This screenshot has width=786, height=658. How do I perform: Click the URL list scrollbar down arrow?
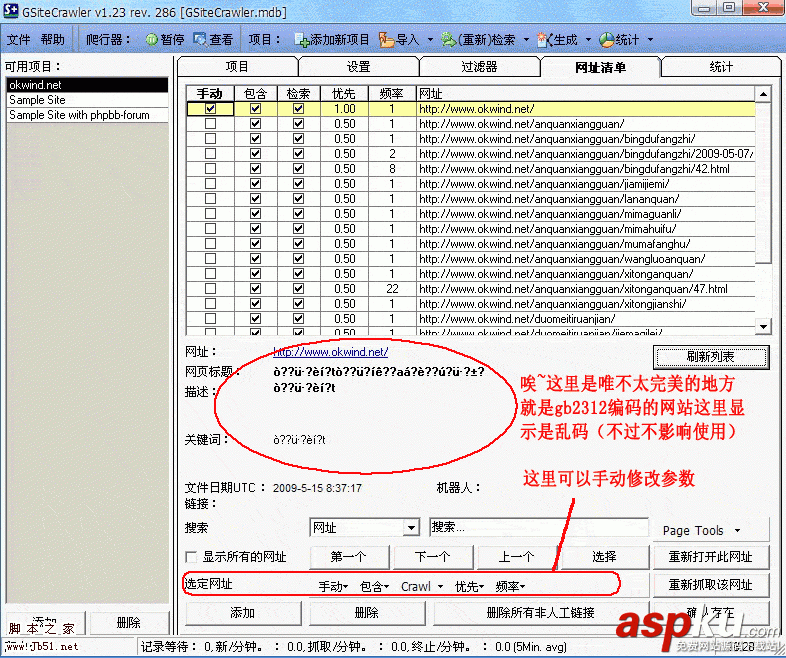[x=764, y=326]
